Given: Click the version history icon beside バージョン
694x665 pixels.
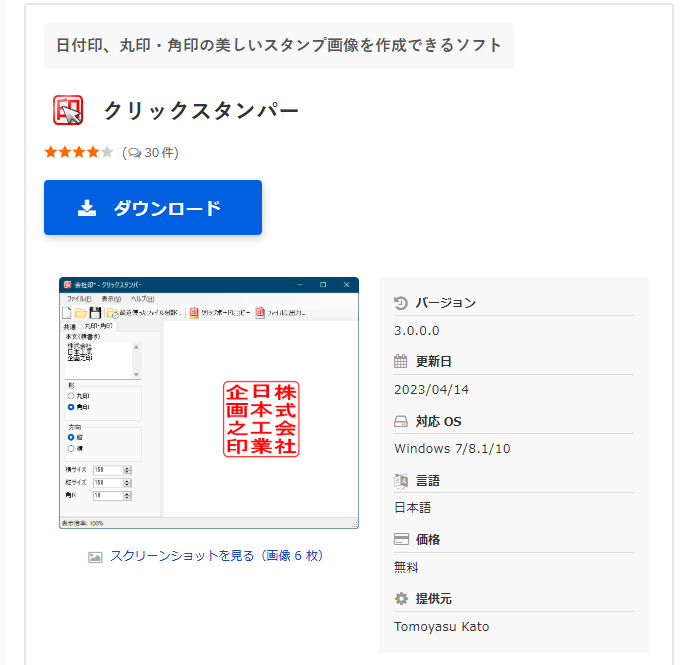Looking at the screenshot, I should [401, 303].
